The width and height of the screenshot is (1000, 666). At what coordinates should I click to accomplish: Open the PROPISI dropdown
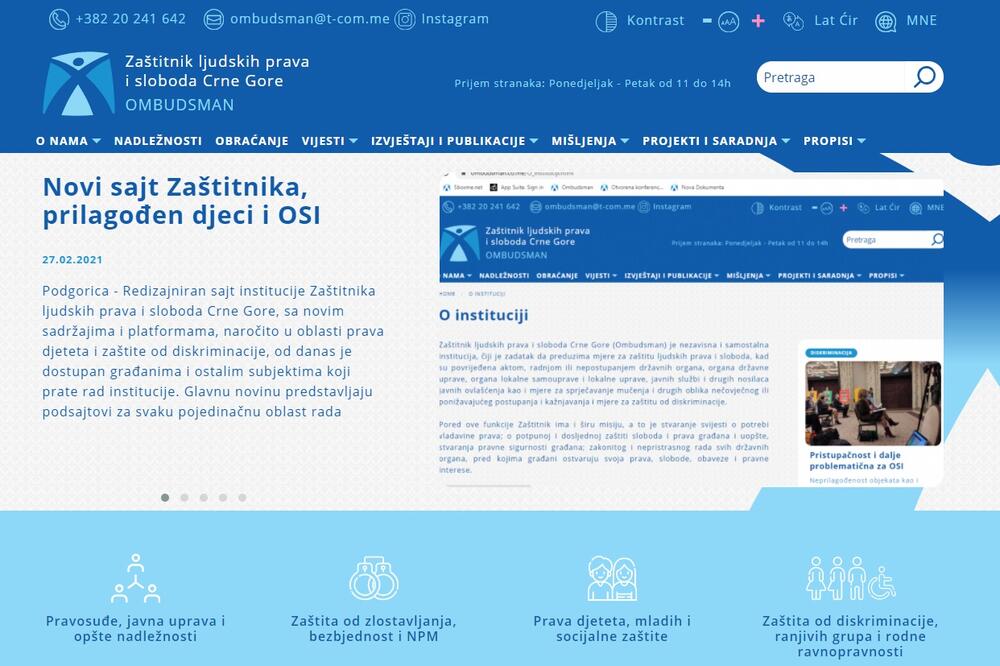[x=831, y=141]
